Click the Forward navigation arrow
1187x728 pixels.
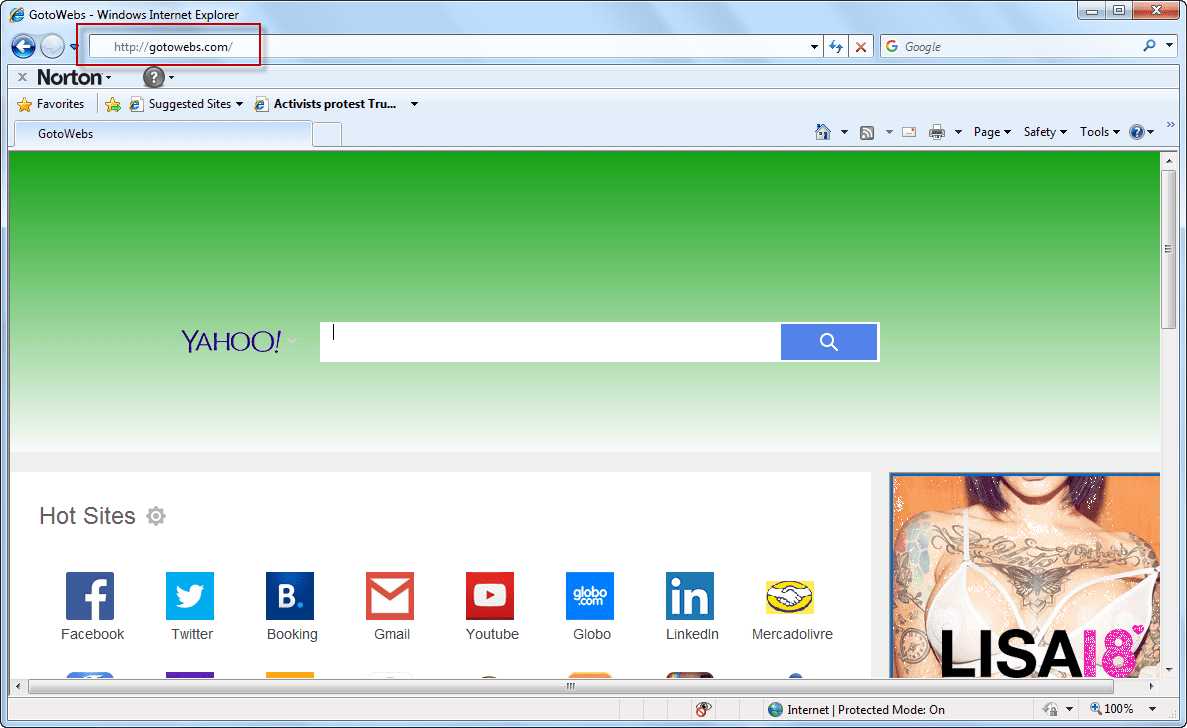click(52, 47)
